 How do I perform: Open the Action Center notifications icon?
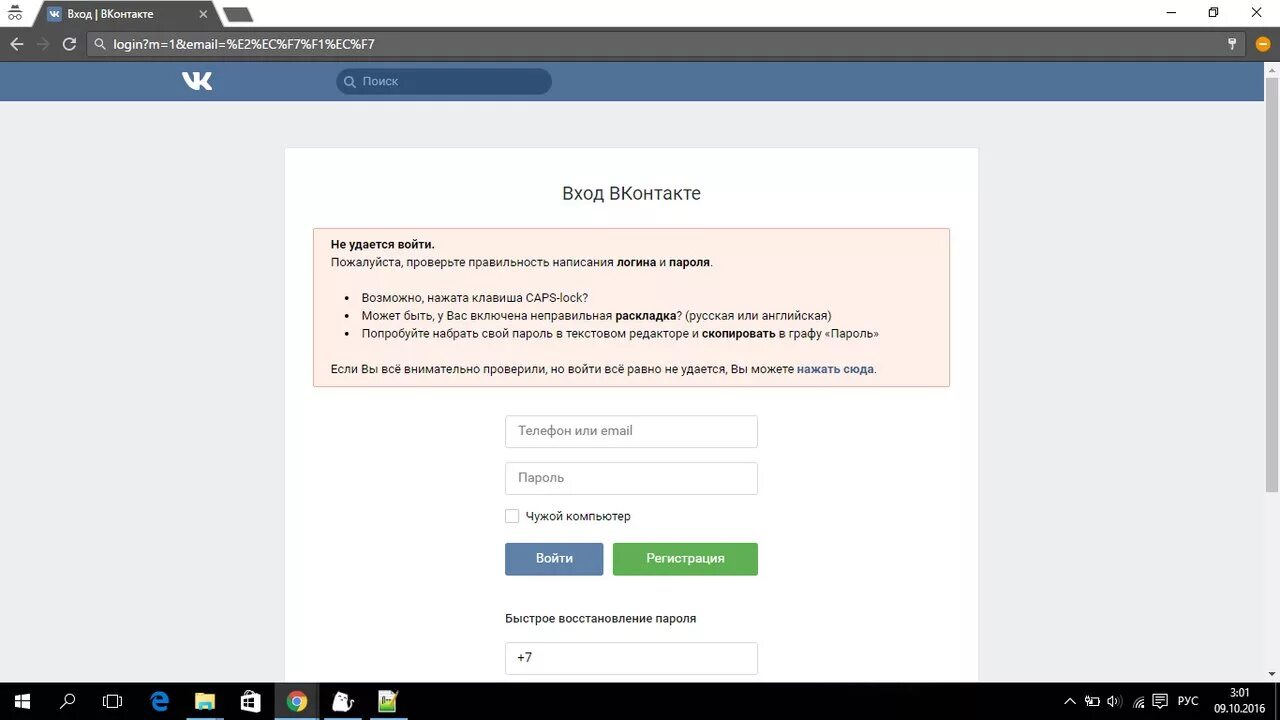coord(1161,701)
